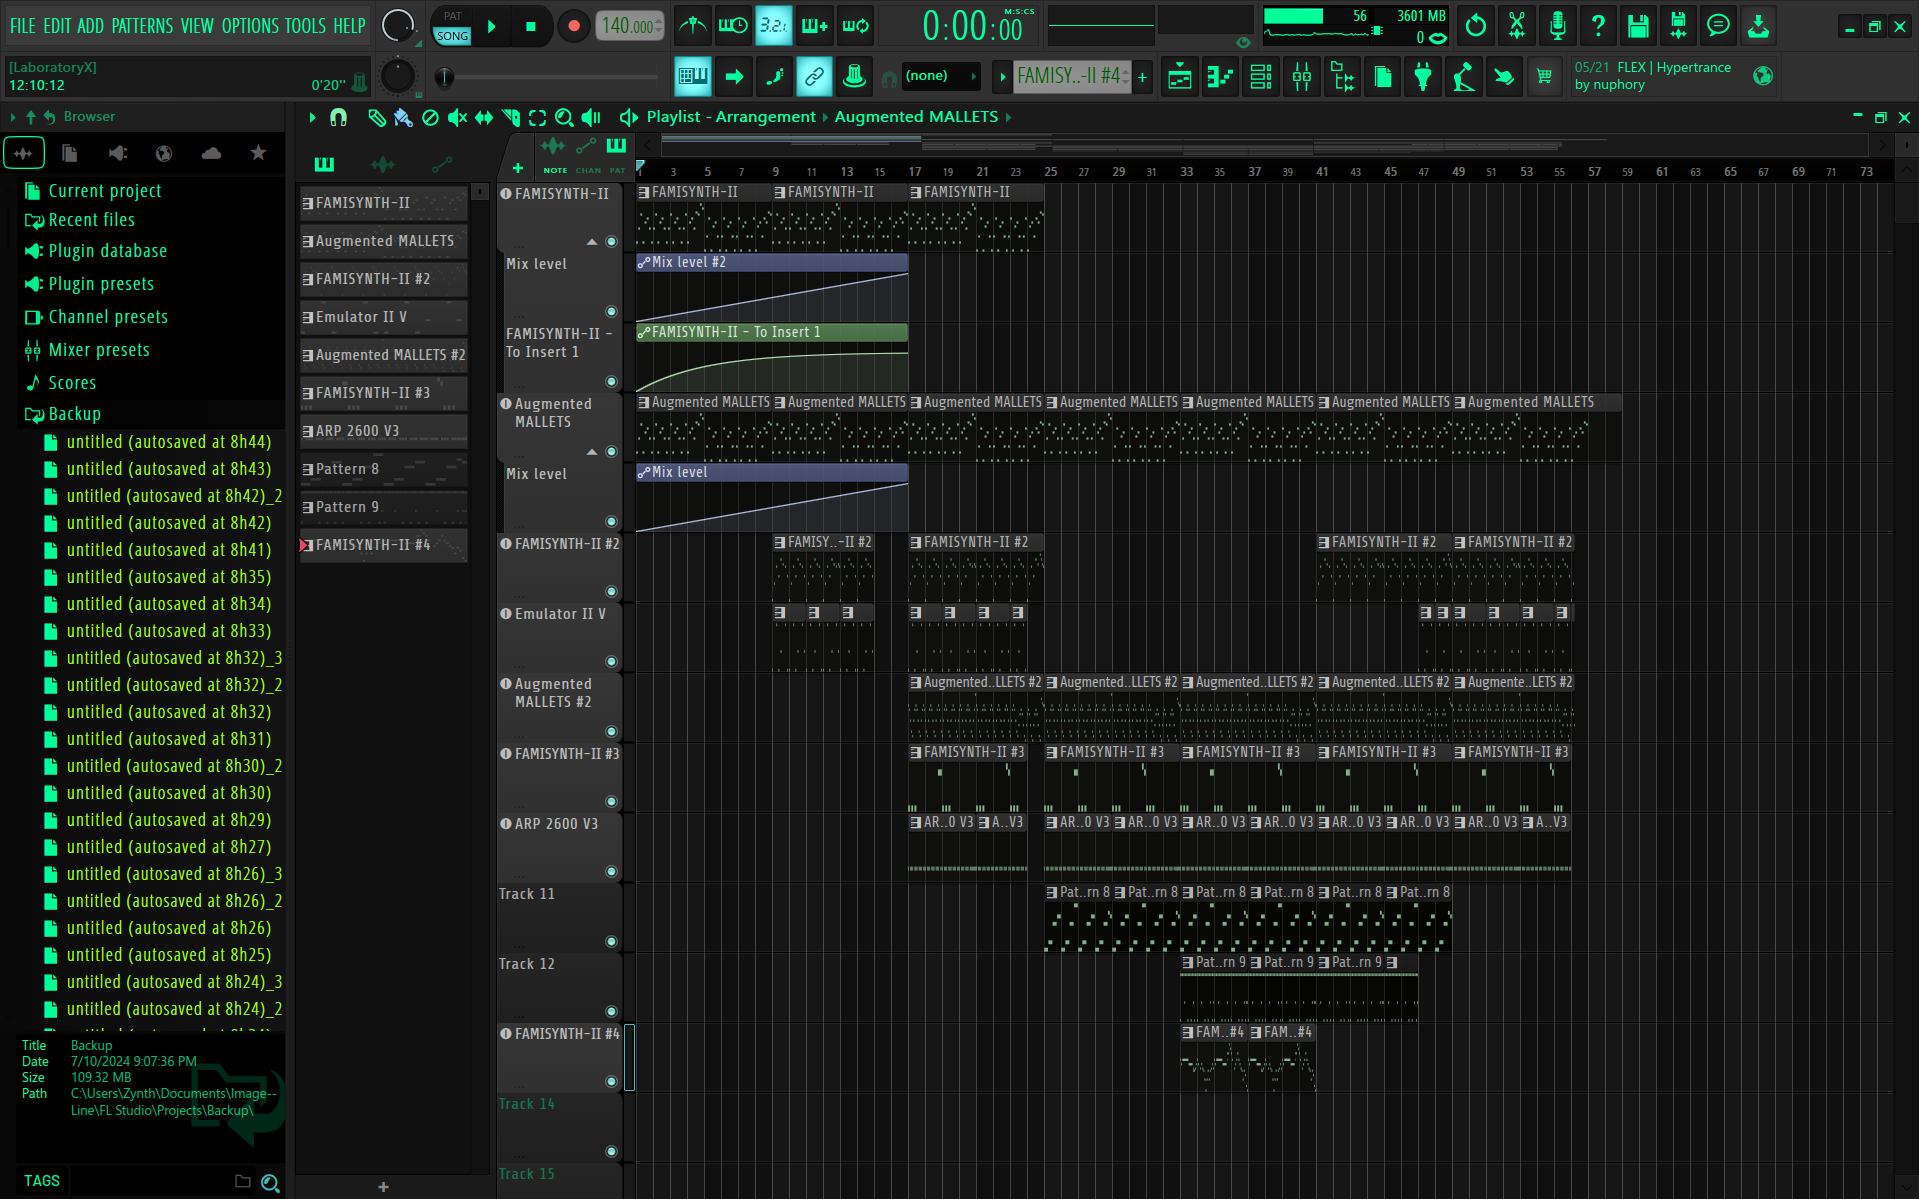
Task: Open the (none) snap dropdown
Action: [940, 76]
